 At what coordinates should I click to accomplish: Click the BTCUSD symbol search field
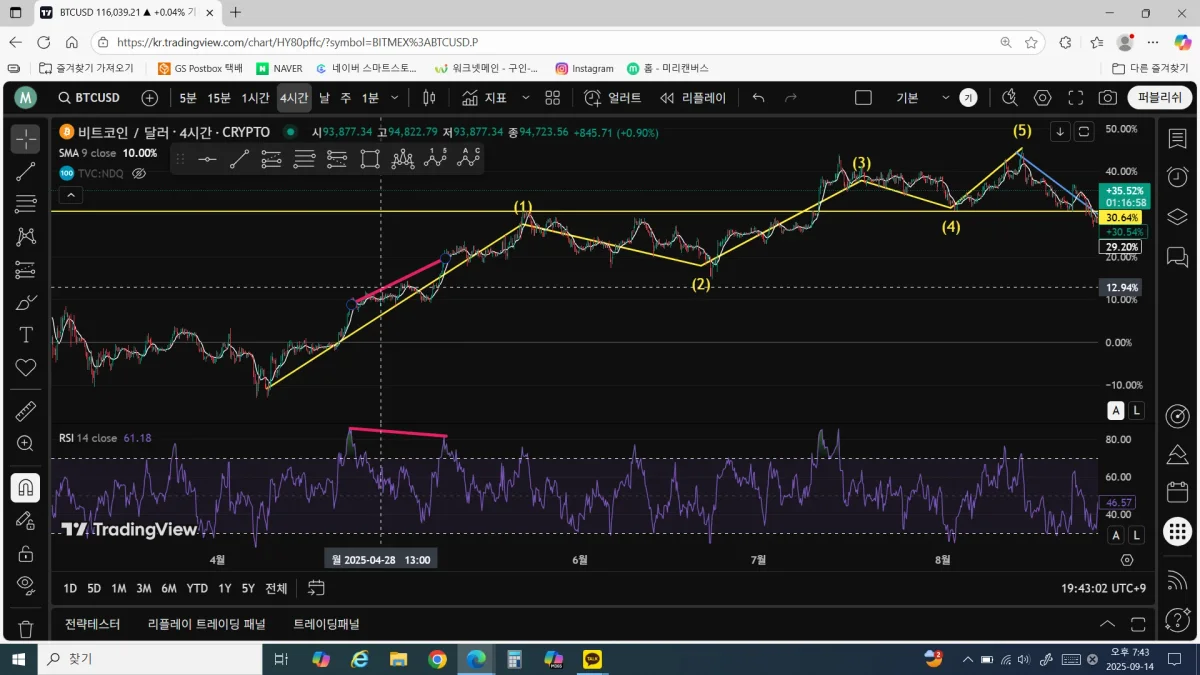pos(88,98)
